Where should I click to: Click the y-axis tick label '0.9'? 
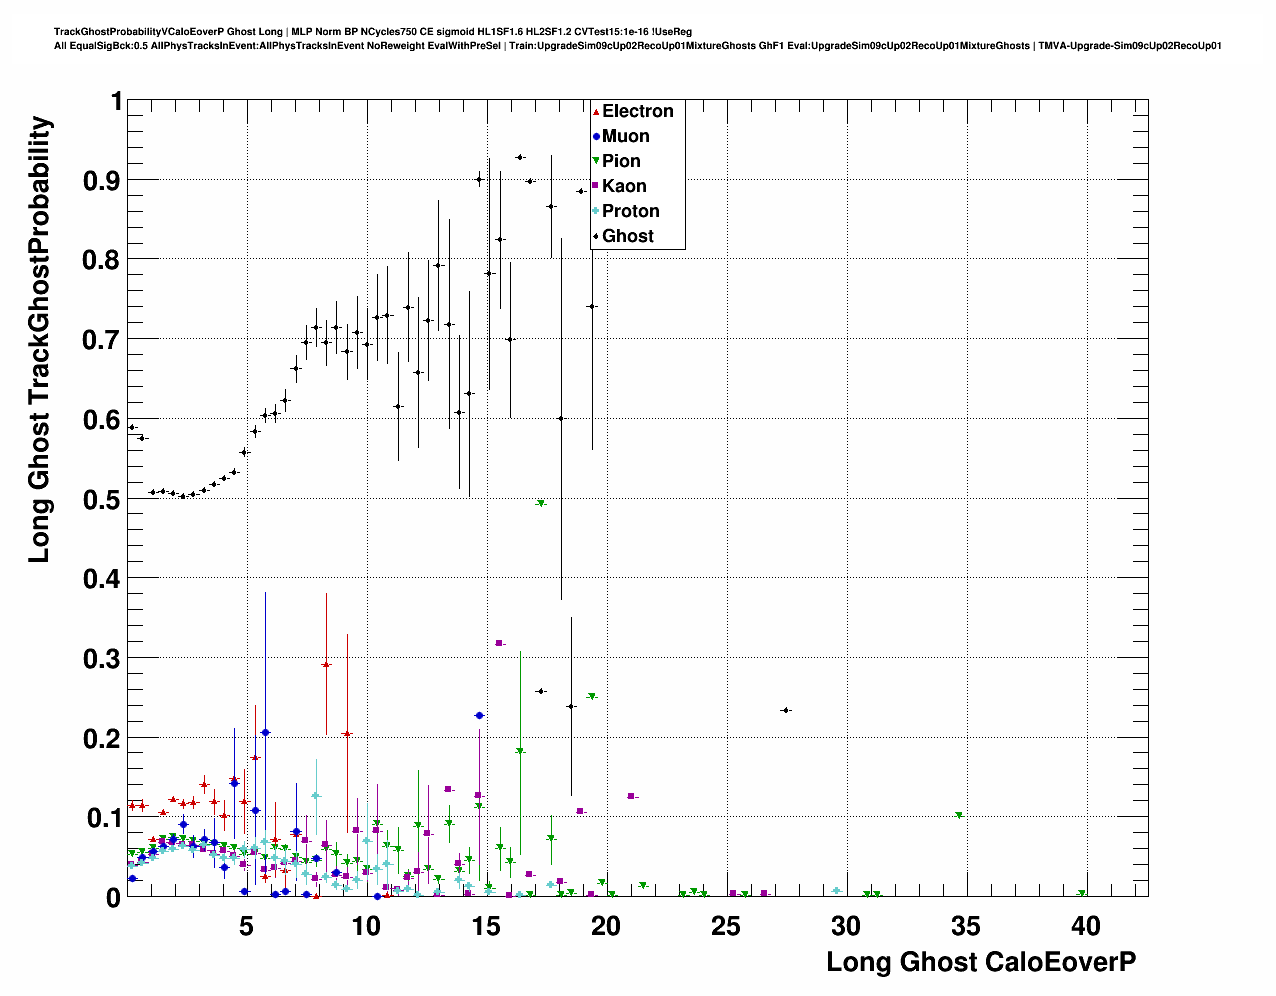pyautogui.click(x=102, y=181)
